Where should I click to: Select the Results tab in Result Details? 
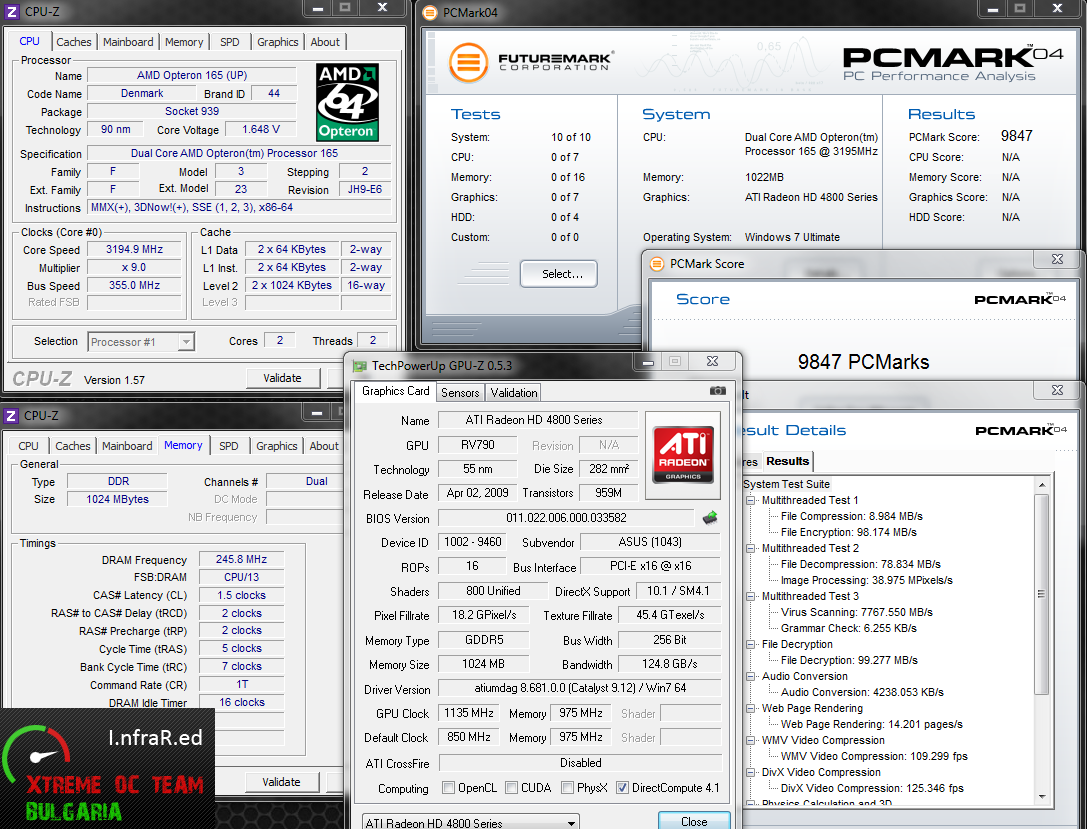click(788, 462)
